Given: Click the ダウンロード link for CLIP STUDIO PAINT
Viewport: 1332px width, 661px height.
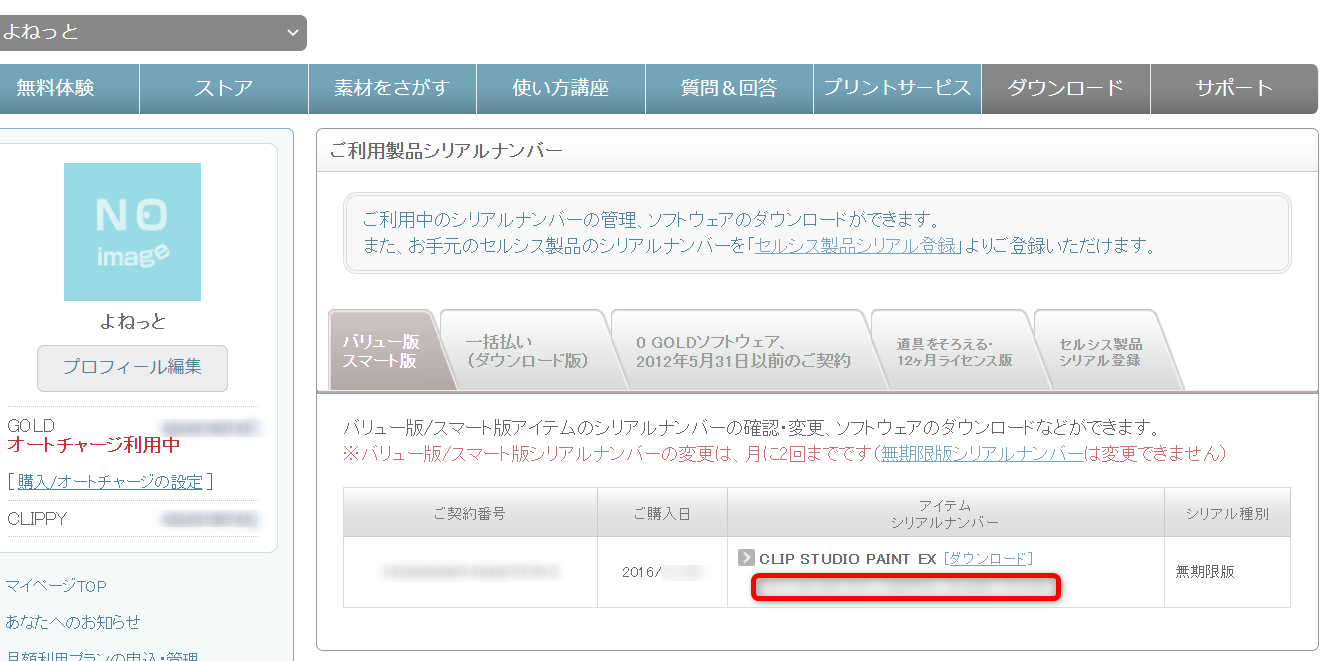Looking at the screenshot, I should [x=988, y=558].
